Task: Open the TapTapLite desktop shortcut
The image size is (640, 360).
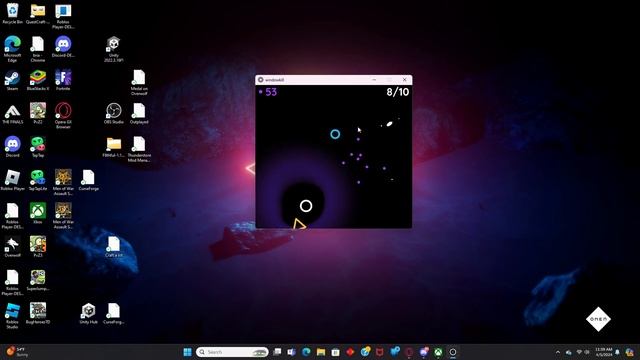Action: pyautogui.click(x=38, y=180)
